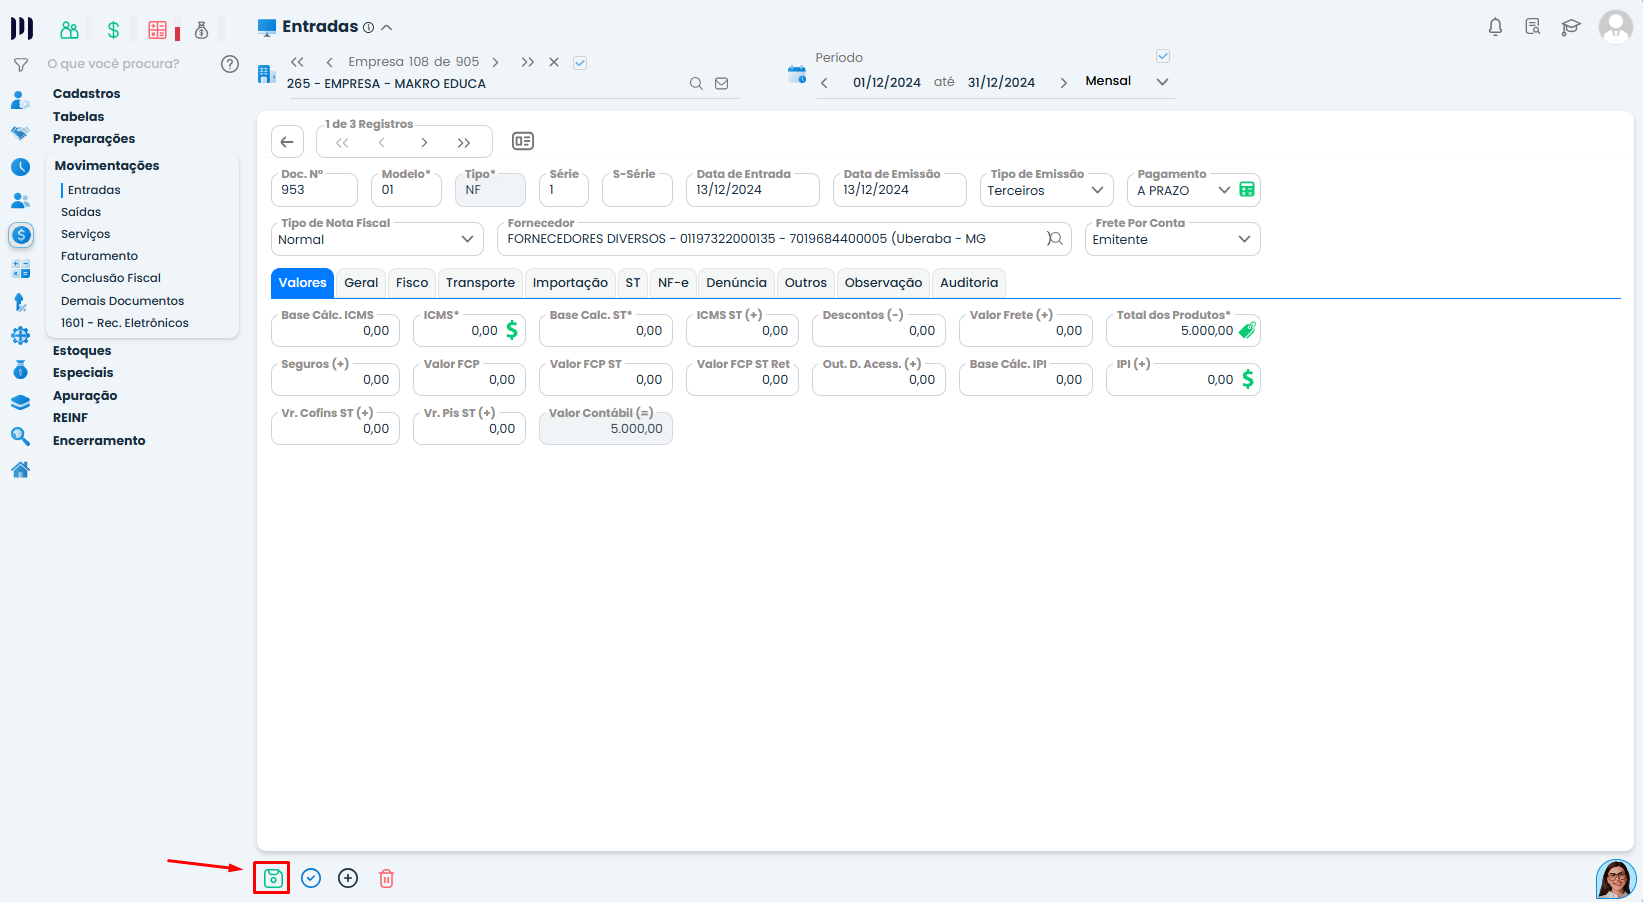Image resolution: width=1643 pixels, height=902 pixels.
Task: Toggle the Período checkbox
Action: click(x=1162, y=56)
